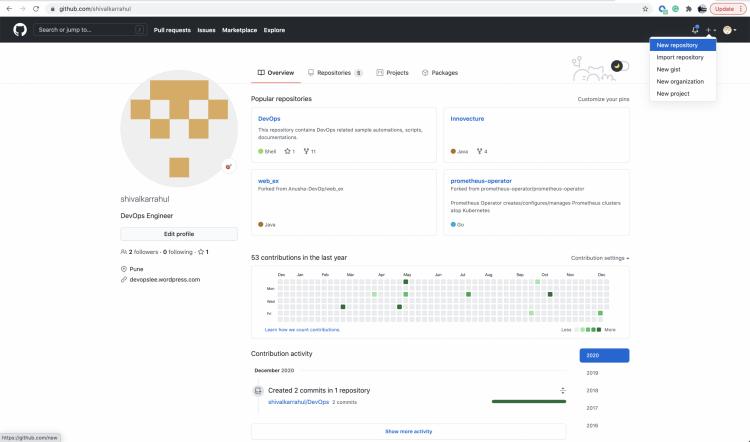Click the set status emoji on avatar
750x442 pixels.
[x=228, y=167]
